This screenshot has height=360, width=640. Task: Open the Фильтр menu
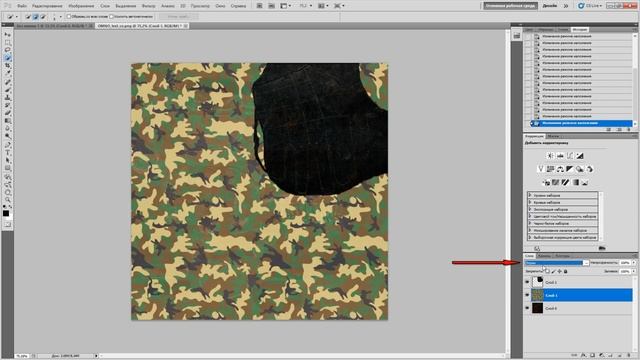click(x=149, y=6)
